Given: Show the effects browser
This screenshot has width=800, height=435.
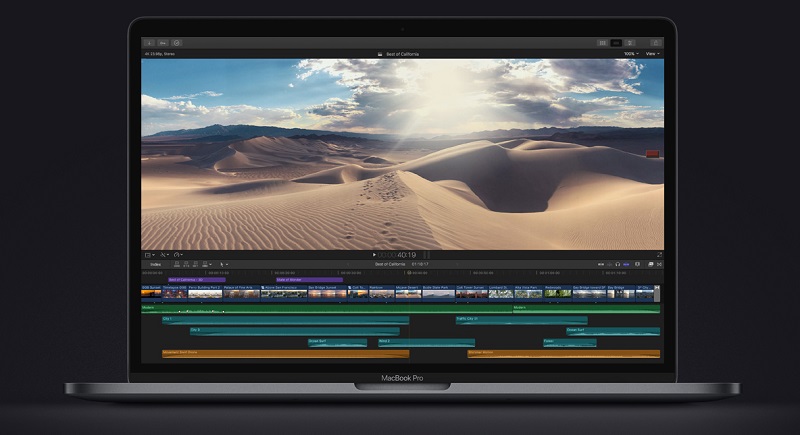Looking at the screenshot, I should (x=651, y=264).
